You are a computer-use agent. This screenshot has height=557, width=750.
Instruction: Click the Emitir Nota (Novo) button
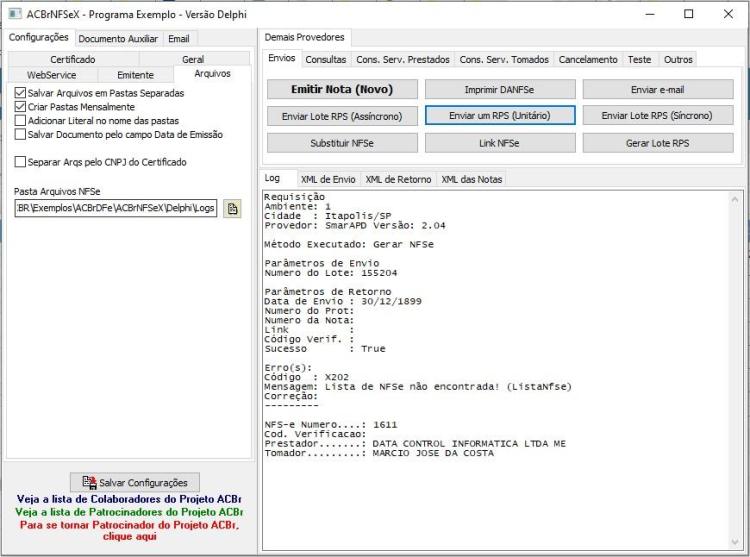pyautogui.click(x=342, y=89)
